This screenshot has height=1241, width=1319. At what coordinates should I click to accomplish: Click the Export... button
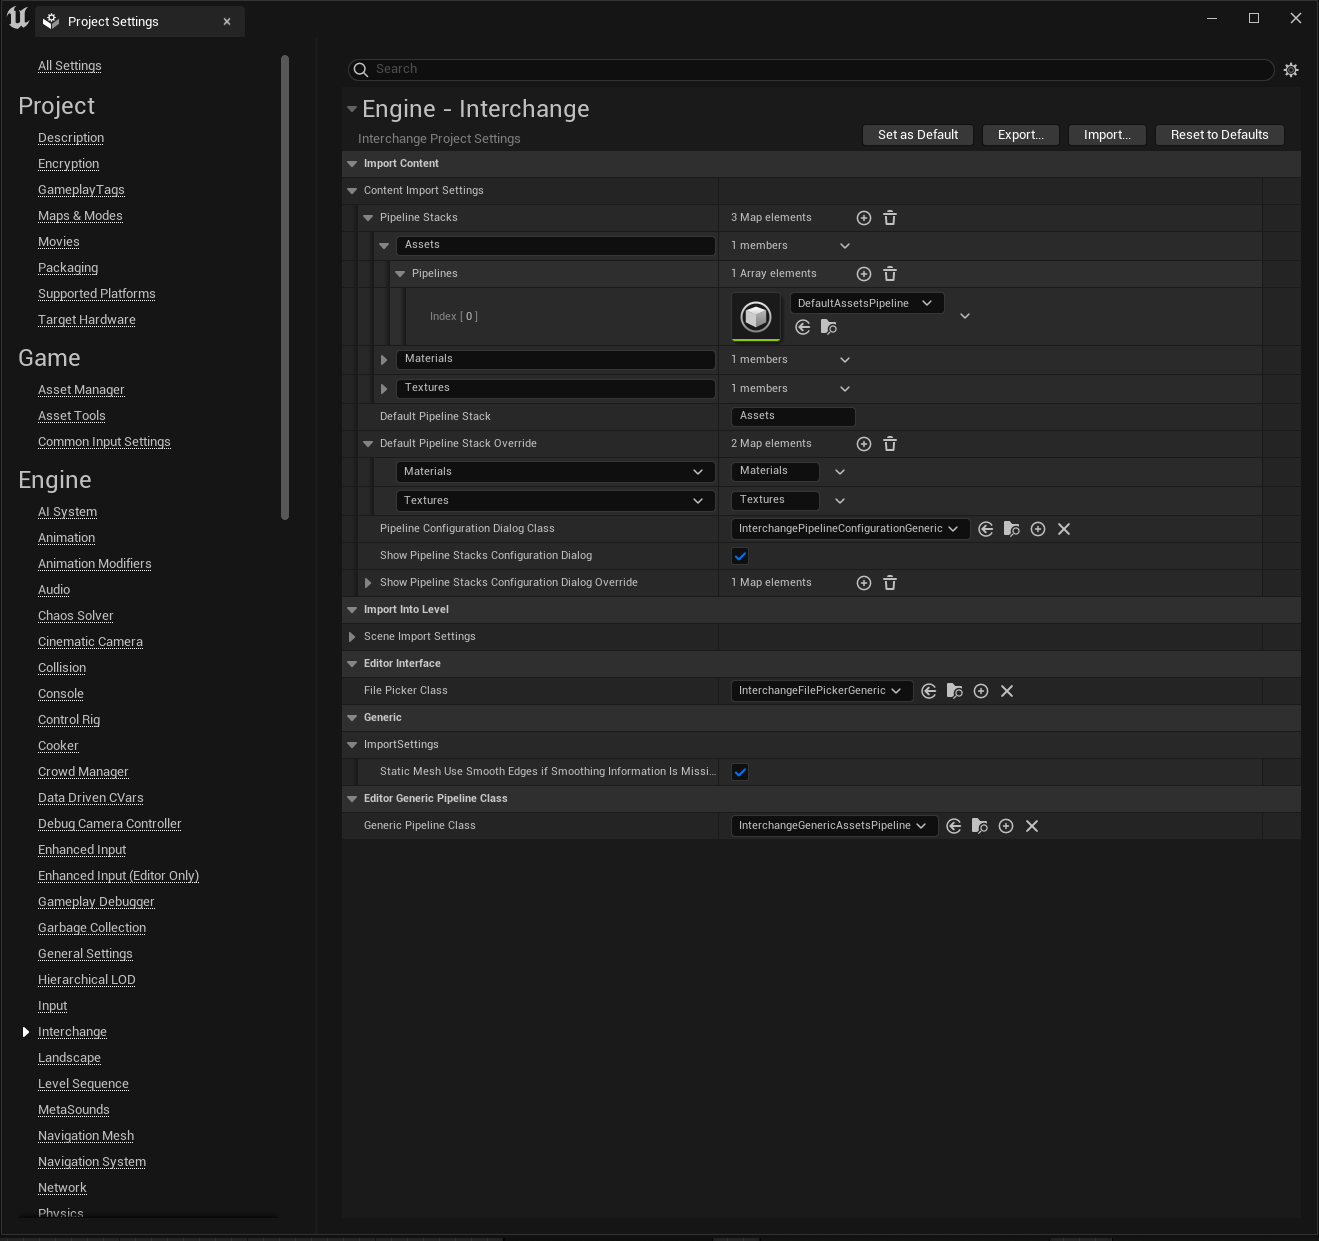[x=1021, y=135]
